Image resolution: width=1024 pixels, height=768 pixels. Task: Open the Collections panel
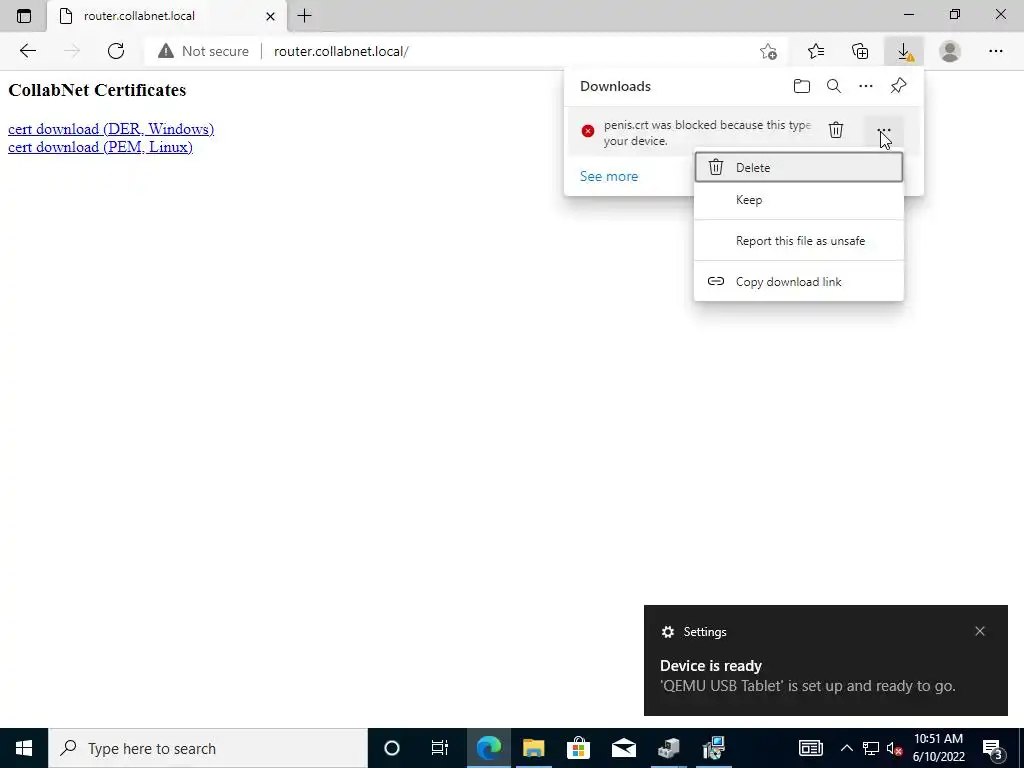pyautogui.click(x=860, y=51)
